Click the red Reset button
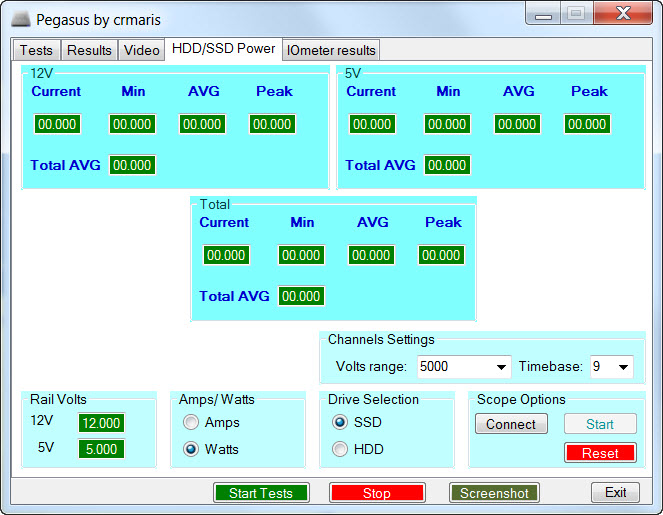 [x=600, y=453]
